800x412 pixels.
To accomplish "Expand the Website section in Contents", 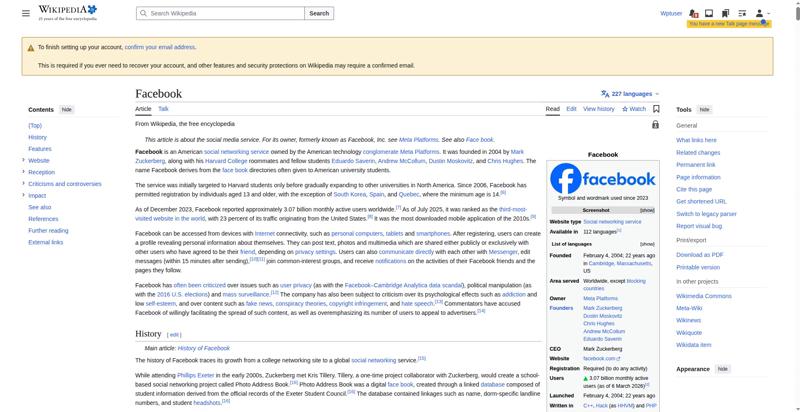I will [23, 160].
